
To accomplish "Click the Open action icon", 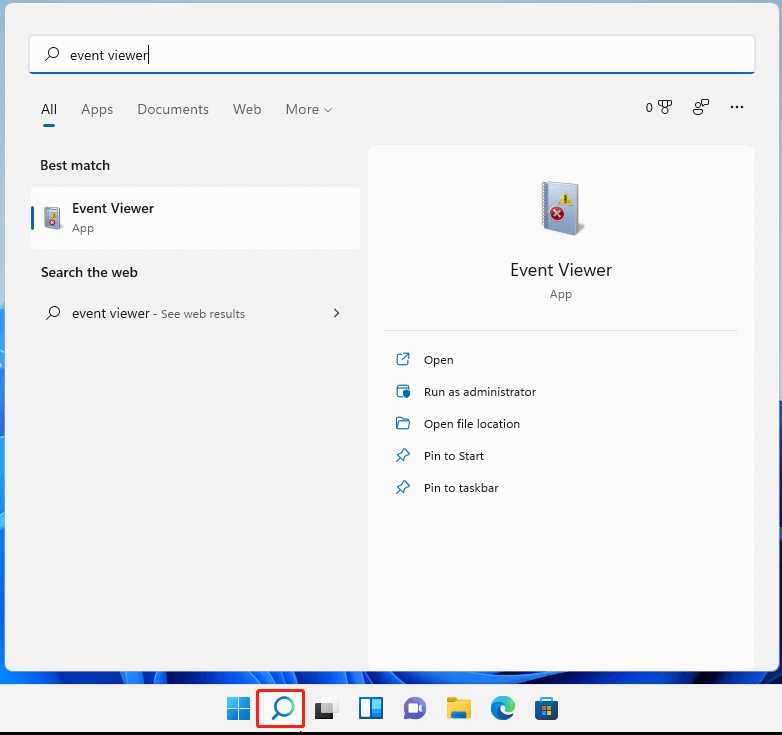I will click(402, 360).
